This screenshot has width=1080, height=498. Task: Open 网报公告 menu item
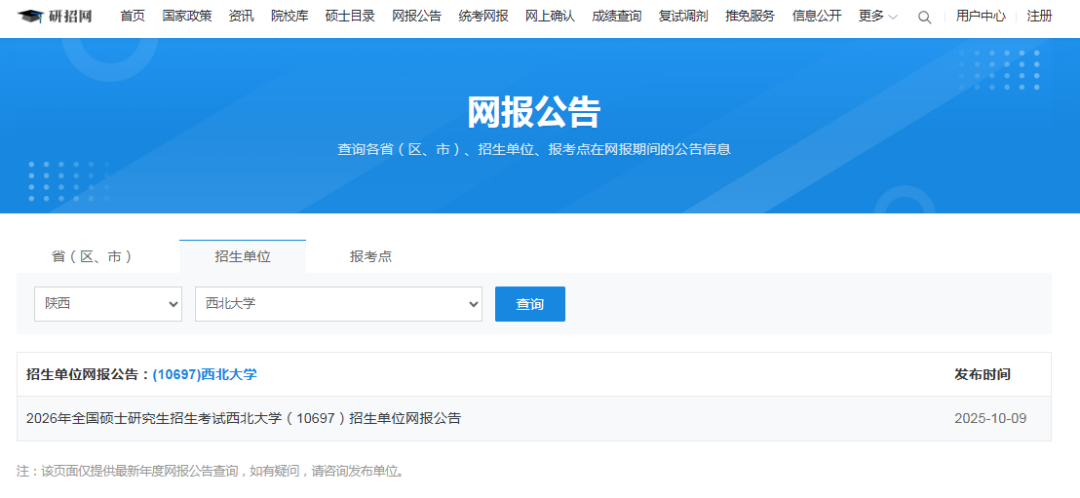tap(417, 17)
